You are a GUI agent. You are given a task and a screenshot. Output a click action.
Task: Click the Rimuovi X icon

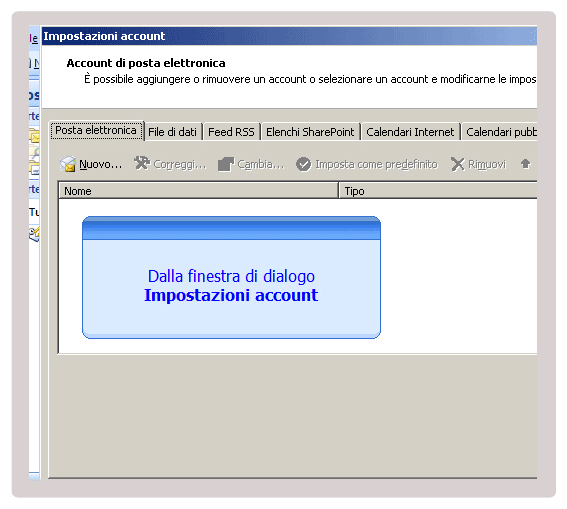coord(458,164)
